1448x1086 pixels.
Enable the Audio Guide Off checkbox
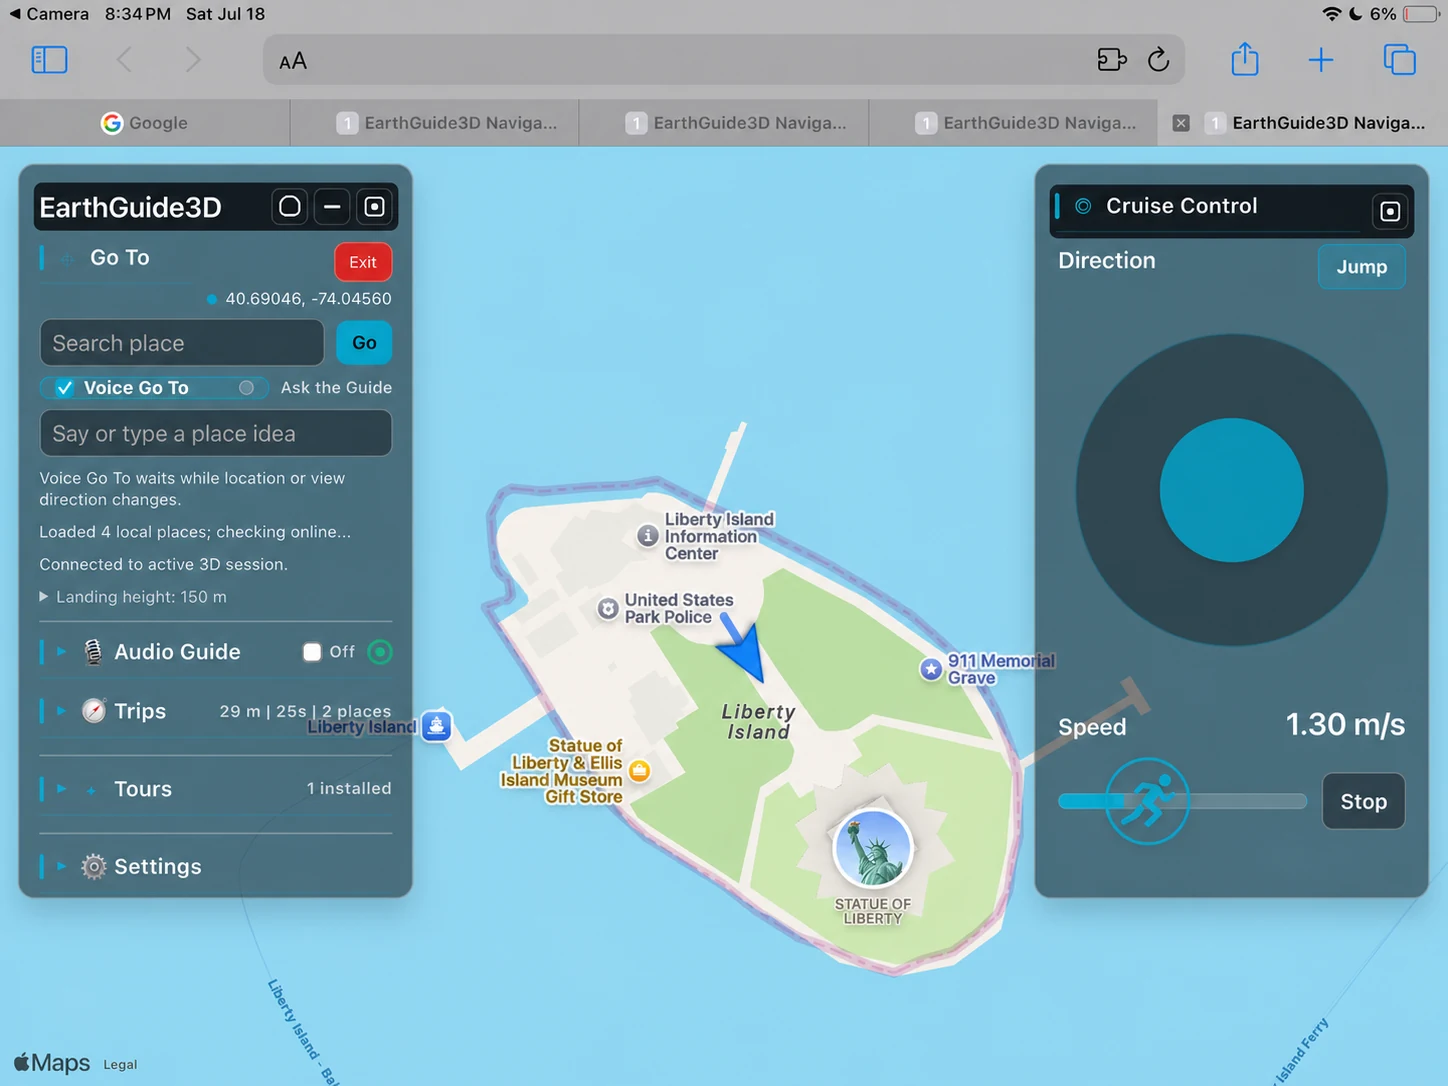312,652
